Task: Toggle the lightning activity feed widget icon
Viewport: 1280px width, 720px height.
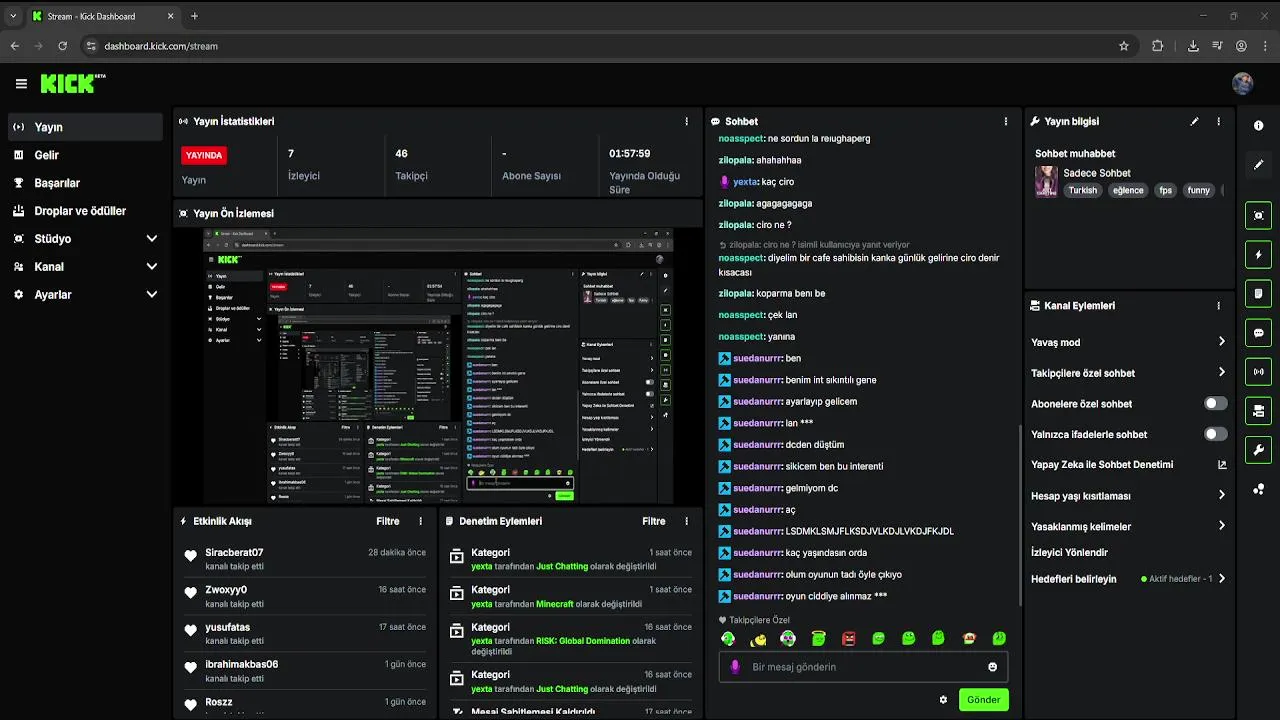Action: (x=1258, y=254)
